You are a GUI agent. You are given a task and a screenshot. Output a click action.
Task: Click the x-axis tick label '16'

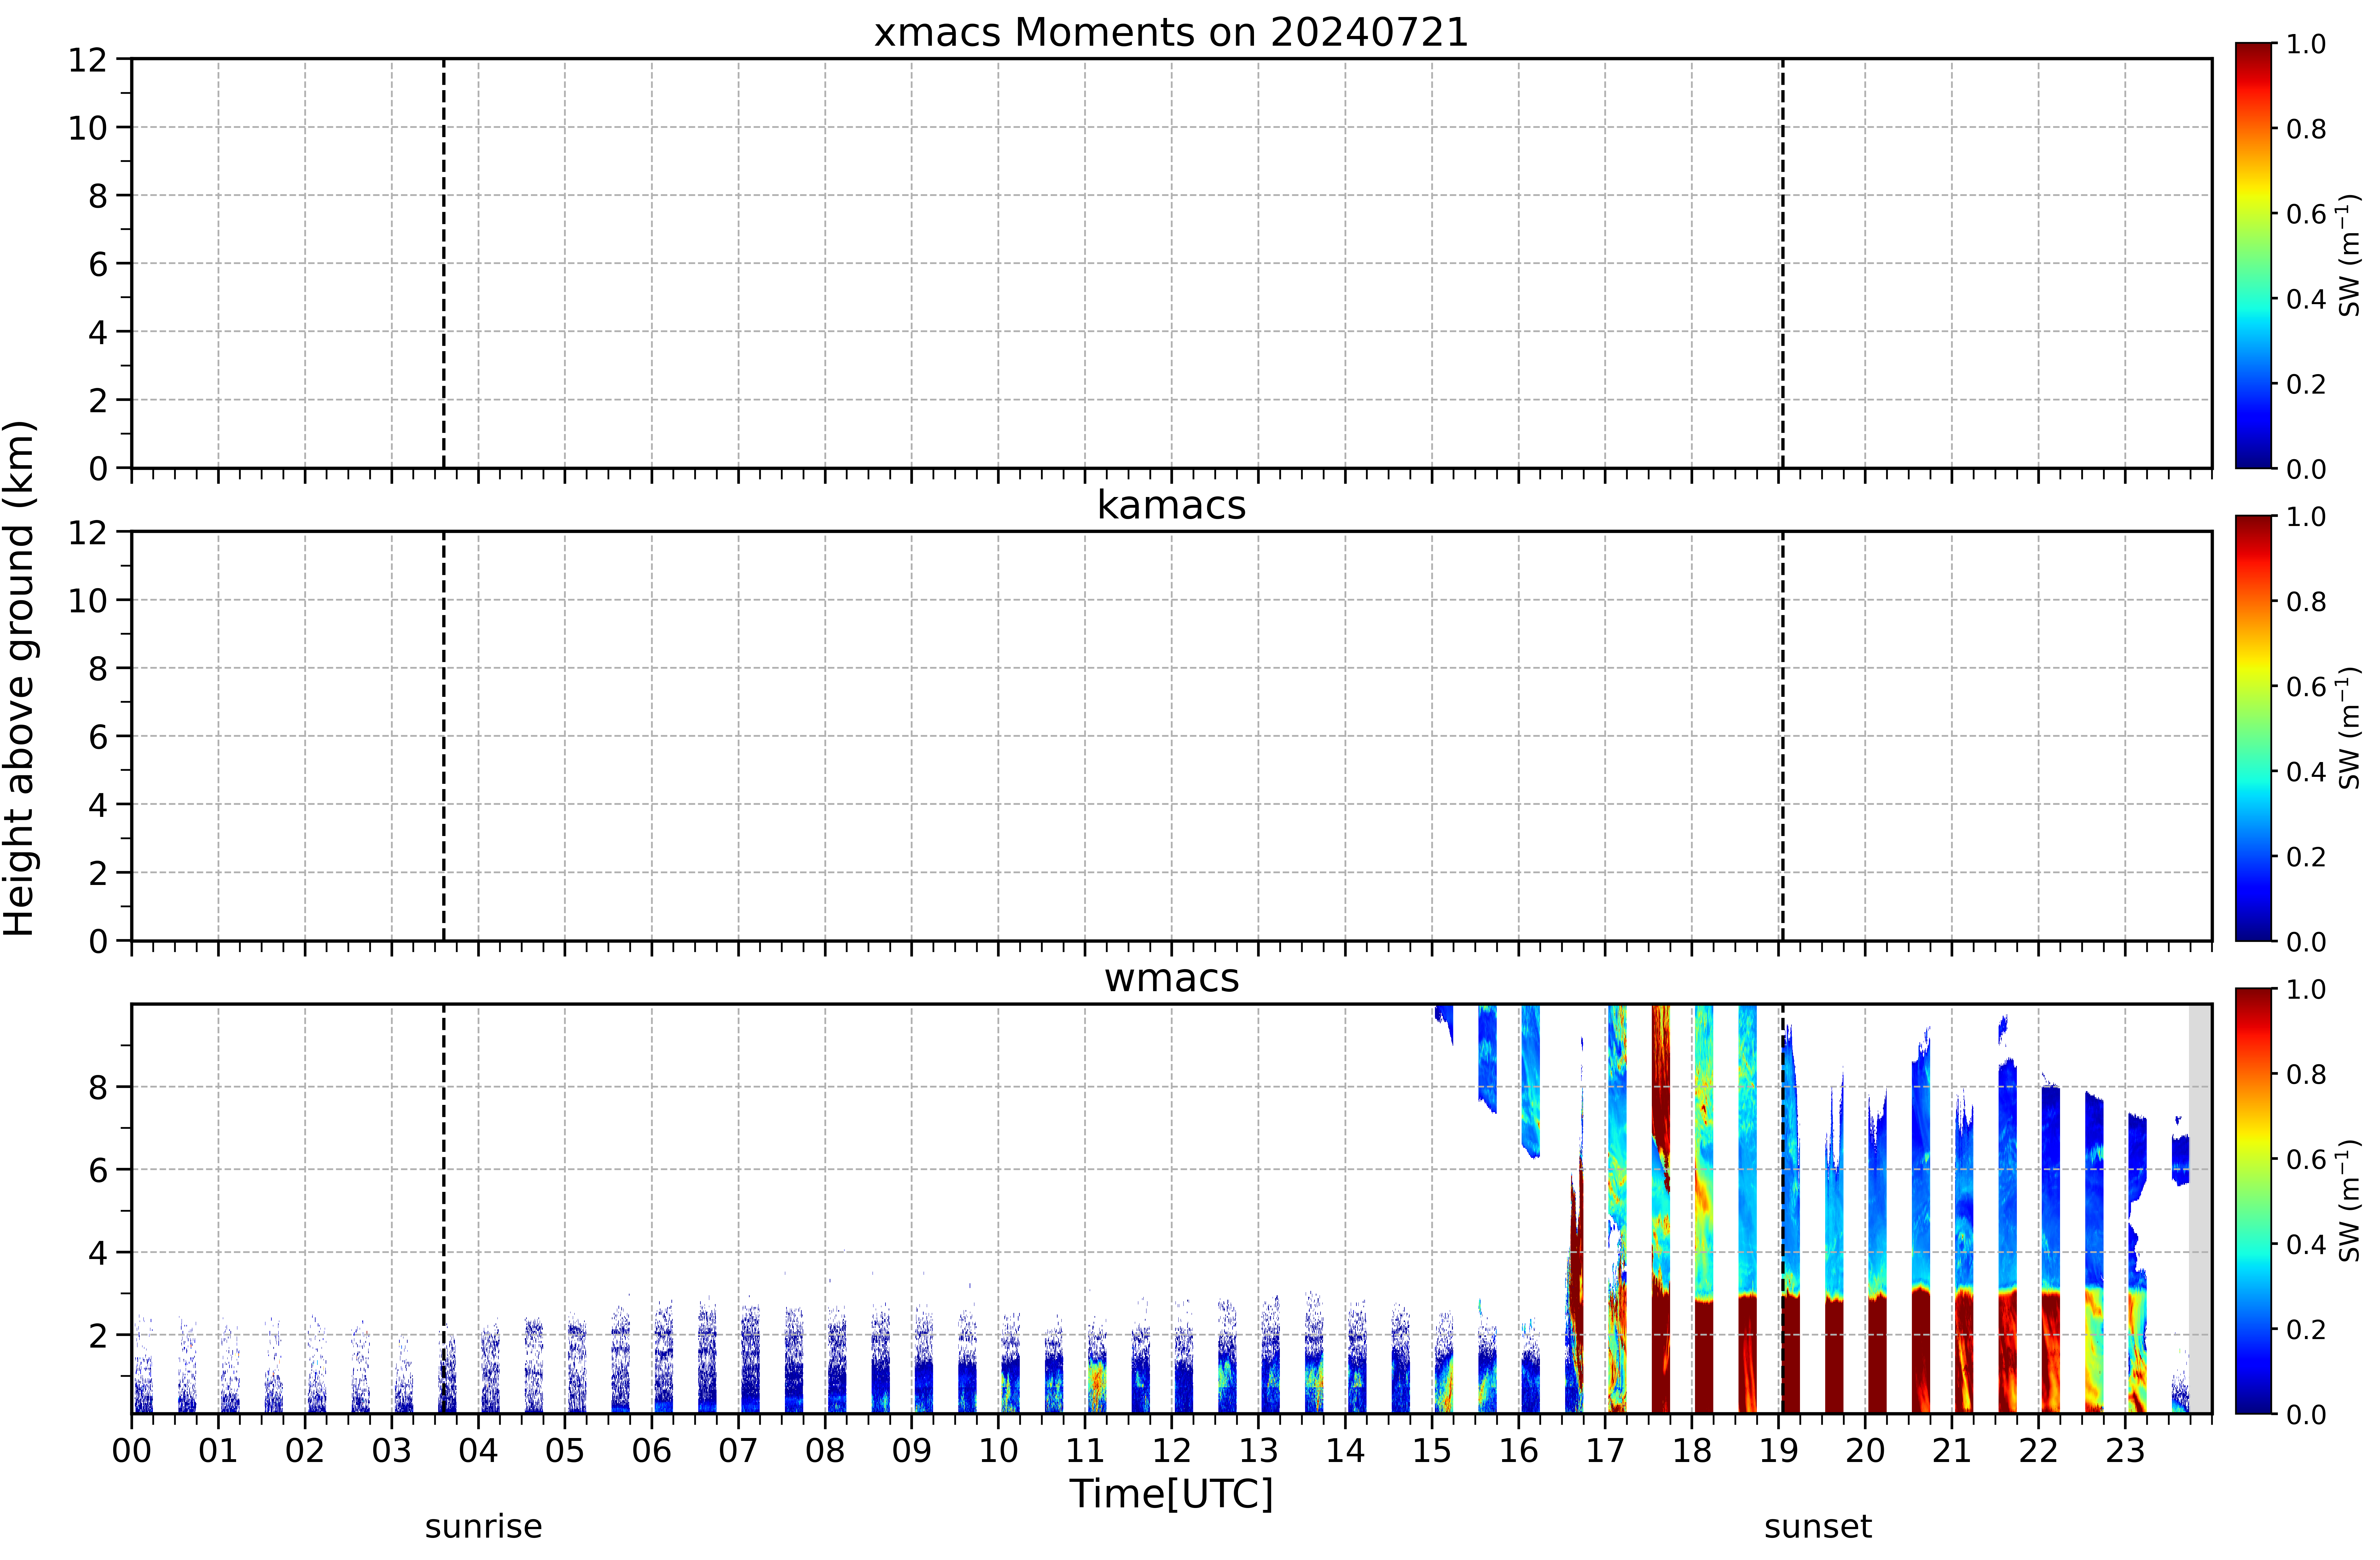click(x=1518, y=1450)
